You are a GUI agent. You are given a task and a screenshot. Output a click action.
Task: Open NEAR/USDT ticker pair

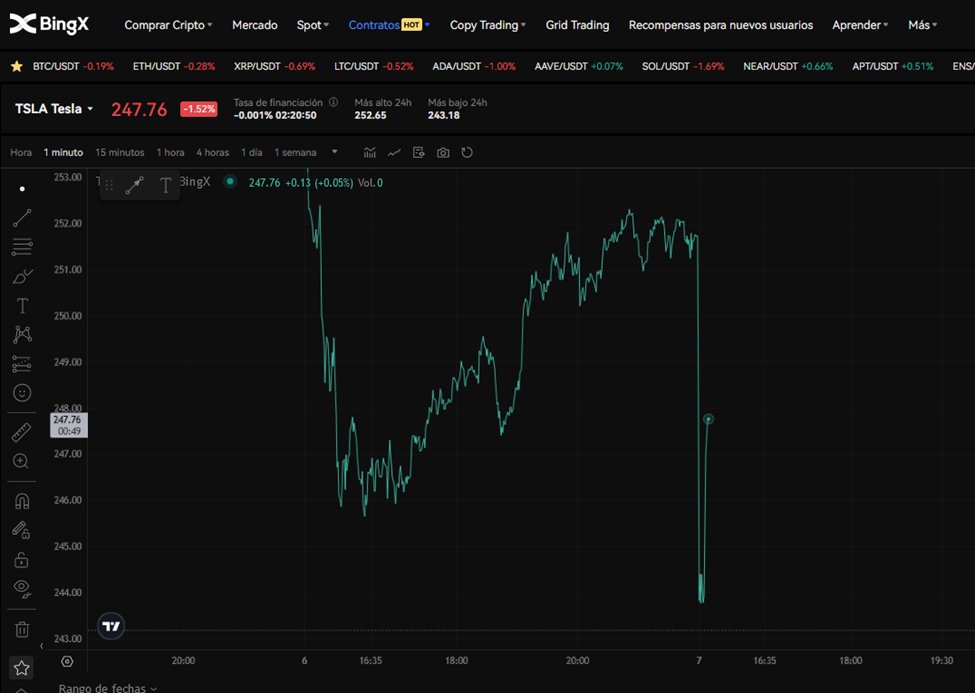788,66
